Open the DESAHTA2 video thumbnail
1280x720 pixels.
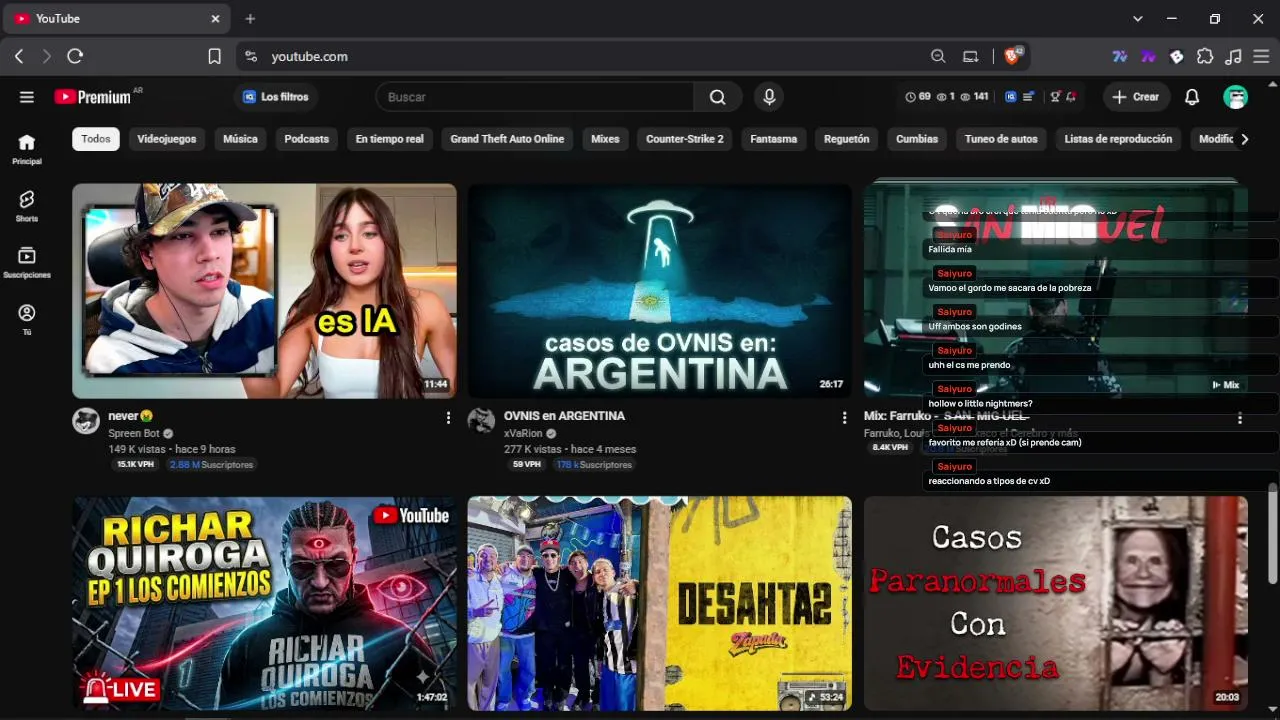tap(660, 604)
